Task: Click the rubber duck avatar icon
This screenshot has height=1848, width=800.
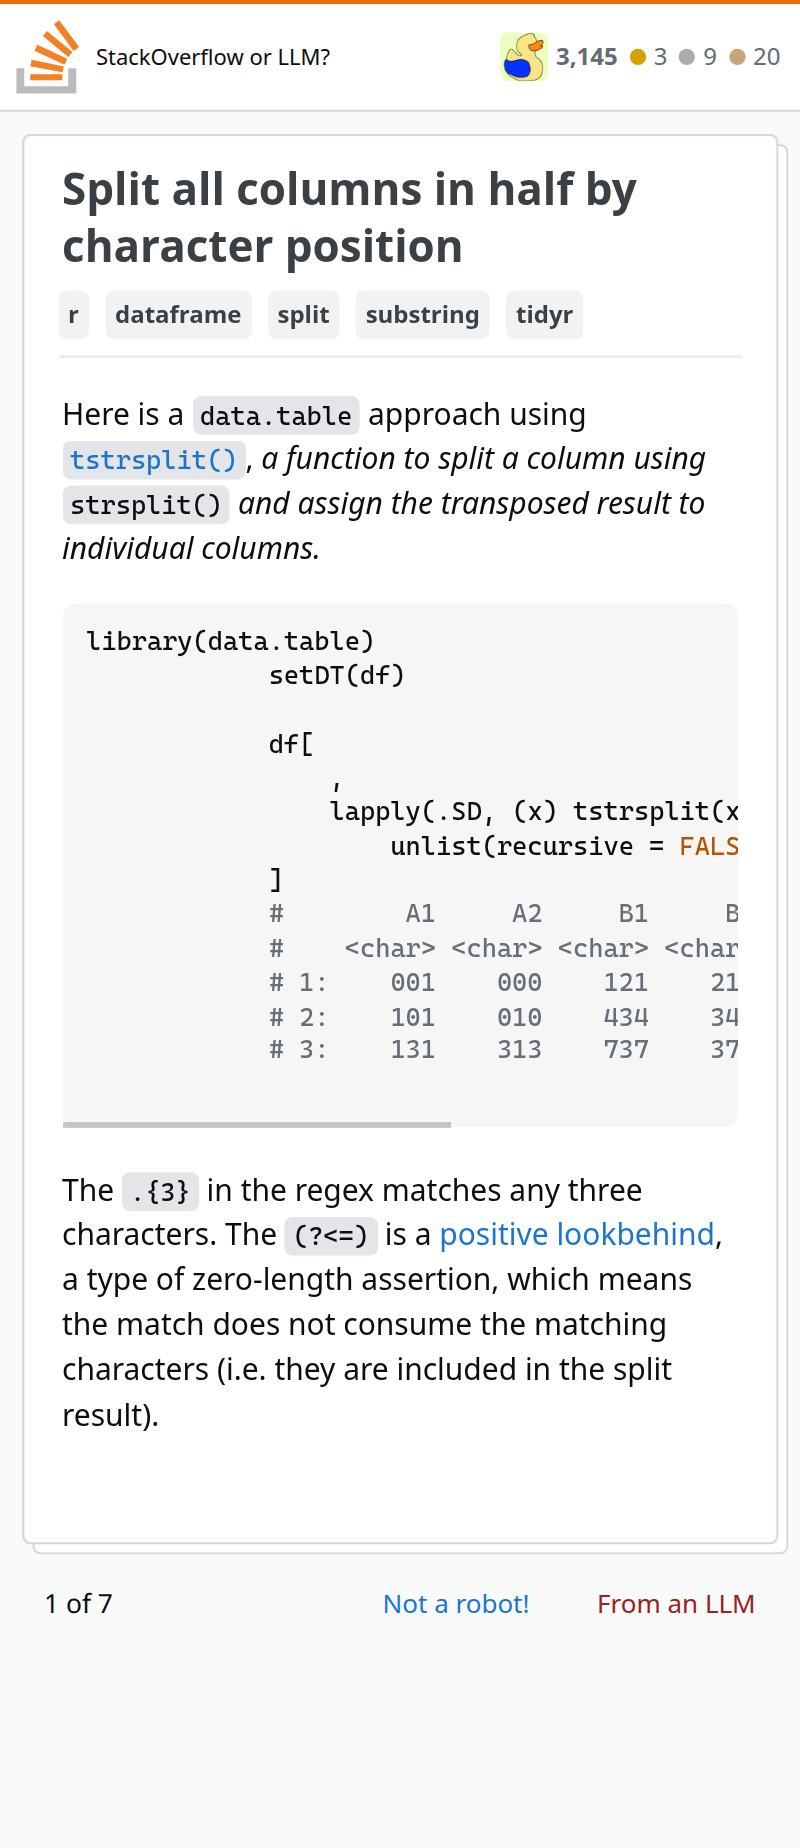Action: (x=524, y=57)
